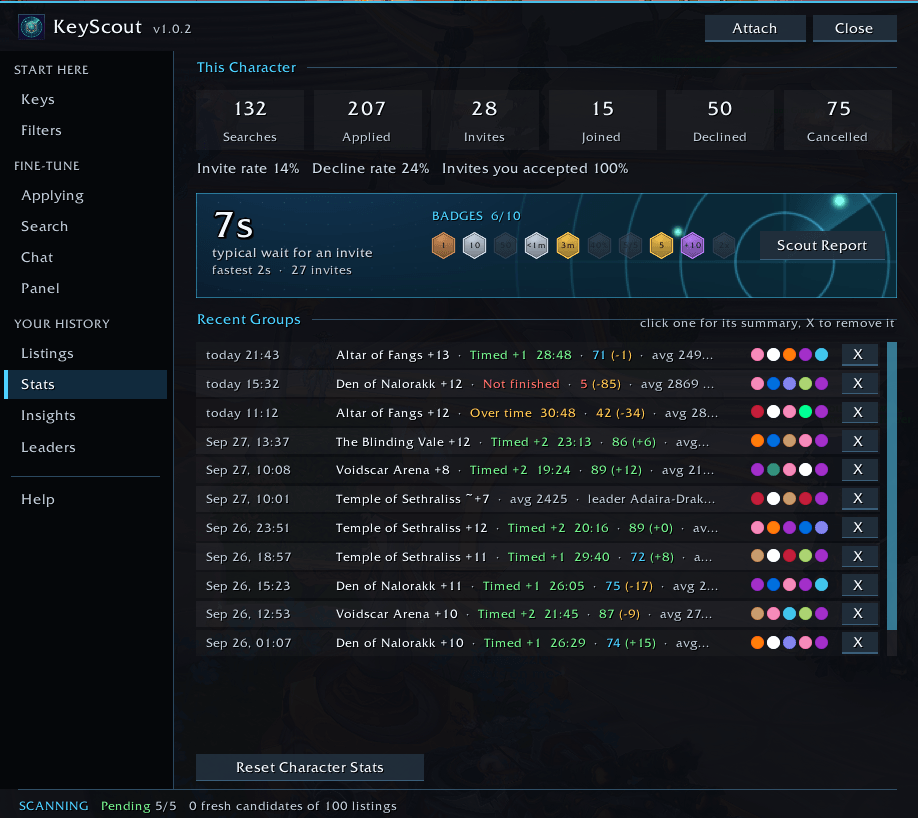
Task: Click the '75 Cancelled' stat card
Action: click(x=838, y=121)
